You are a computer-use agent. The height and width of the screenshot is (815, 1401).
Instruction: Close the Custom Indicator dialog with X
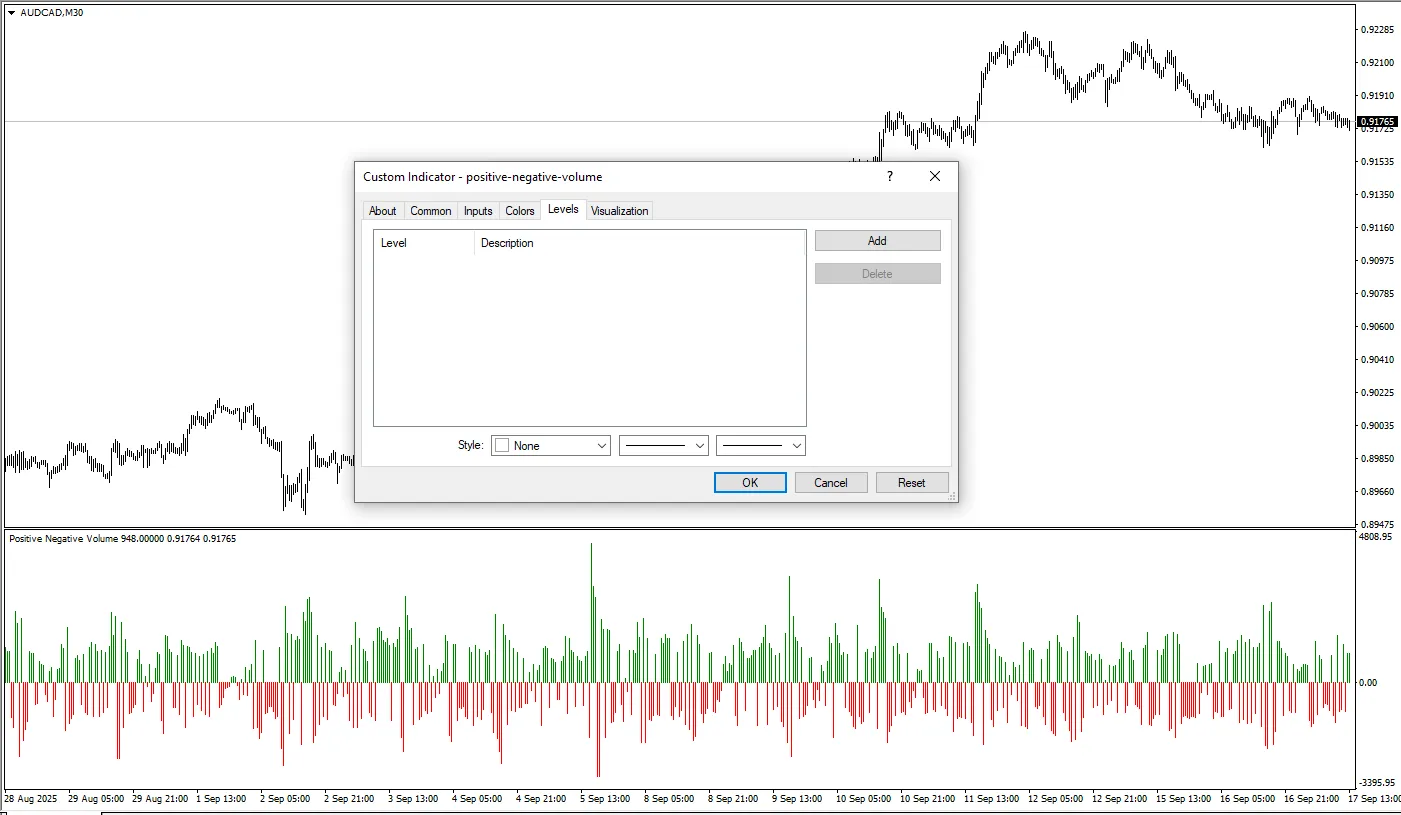[x=935, y=177]
